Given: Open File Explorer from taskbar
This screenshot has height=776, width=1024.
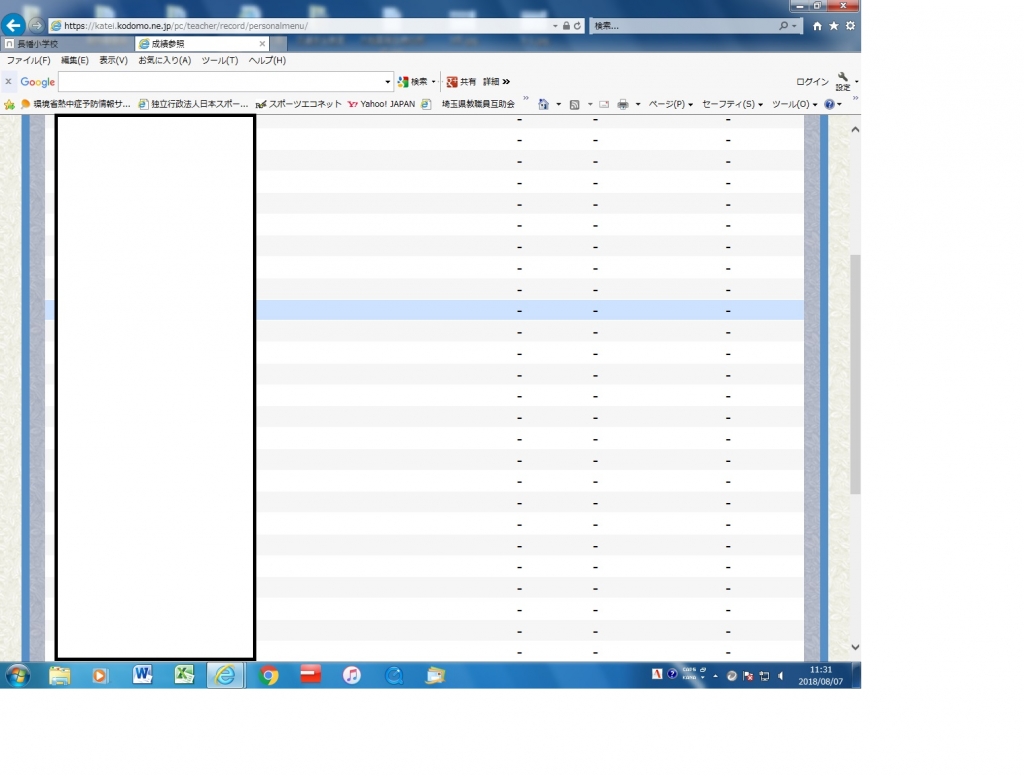Looking at the screenshot, I should pos(59,675).
